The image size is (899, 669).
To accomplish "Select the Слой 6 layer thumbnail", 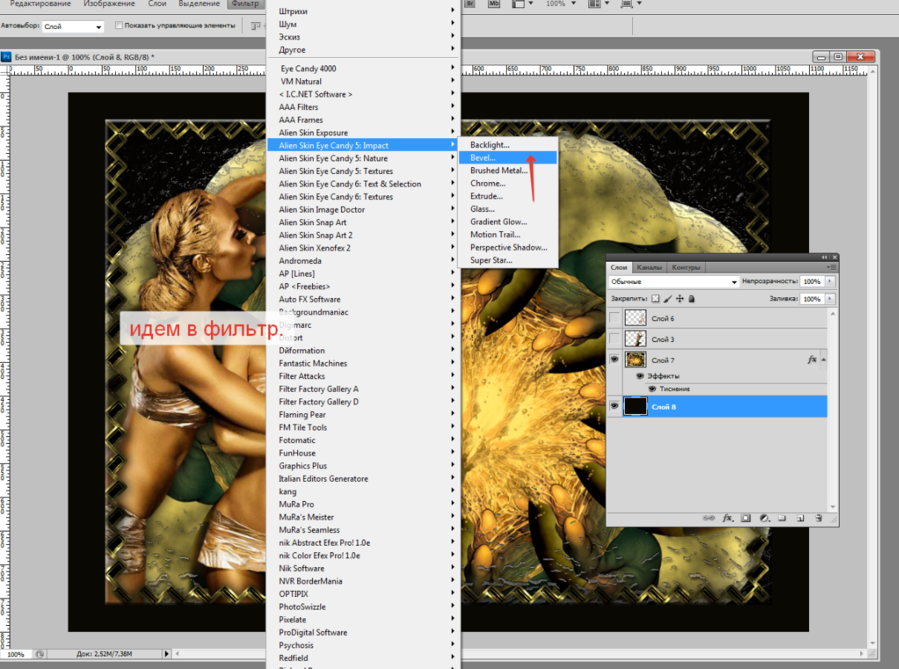I will pos(635,318).
